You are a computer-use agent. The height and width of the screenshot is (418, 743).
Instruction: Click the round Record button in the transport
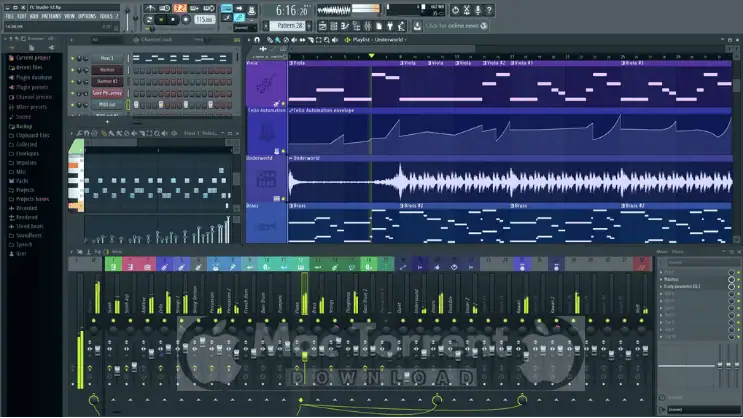(x=186, y=19)
